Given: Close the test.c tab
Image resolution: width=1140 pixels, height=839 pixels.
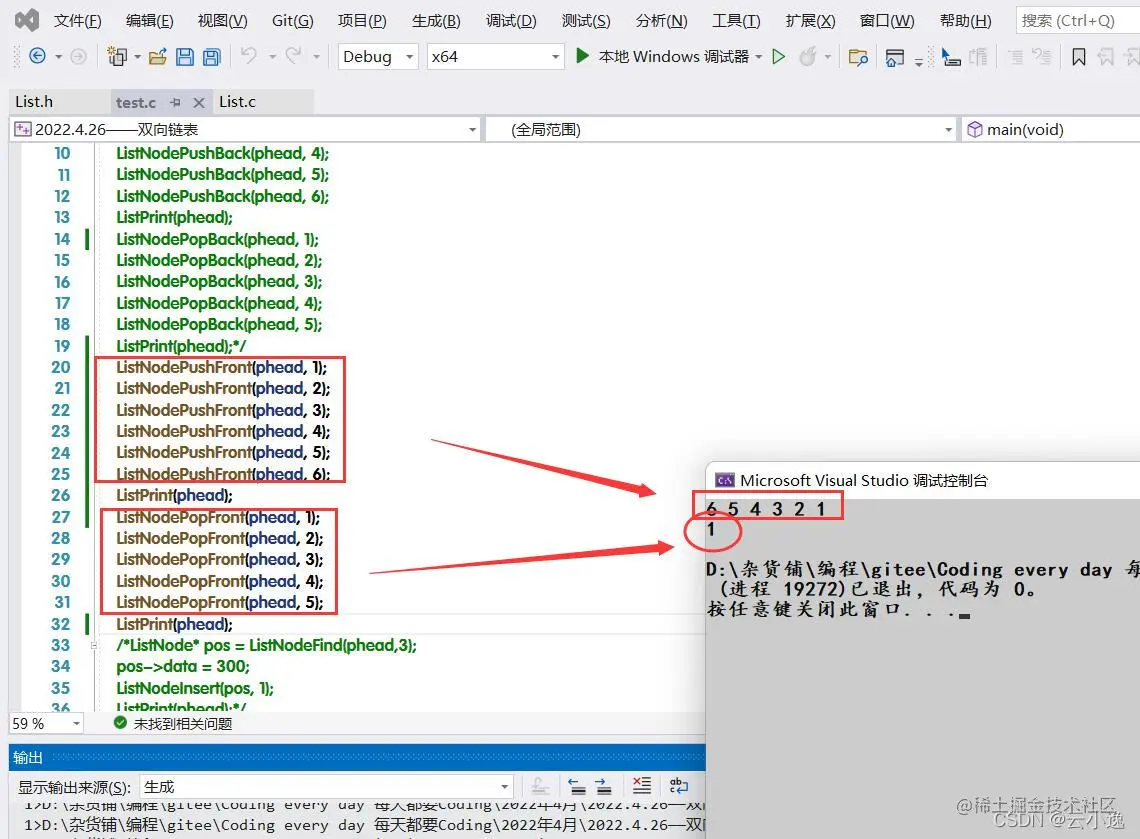Looking at the screenshot, I should (198, 103).
